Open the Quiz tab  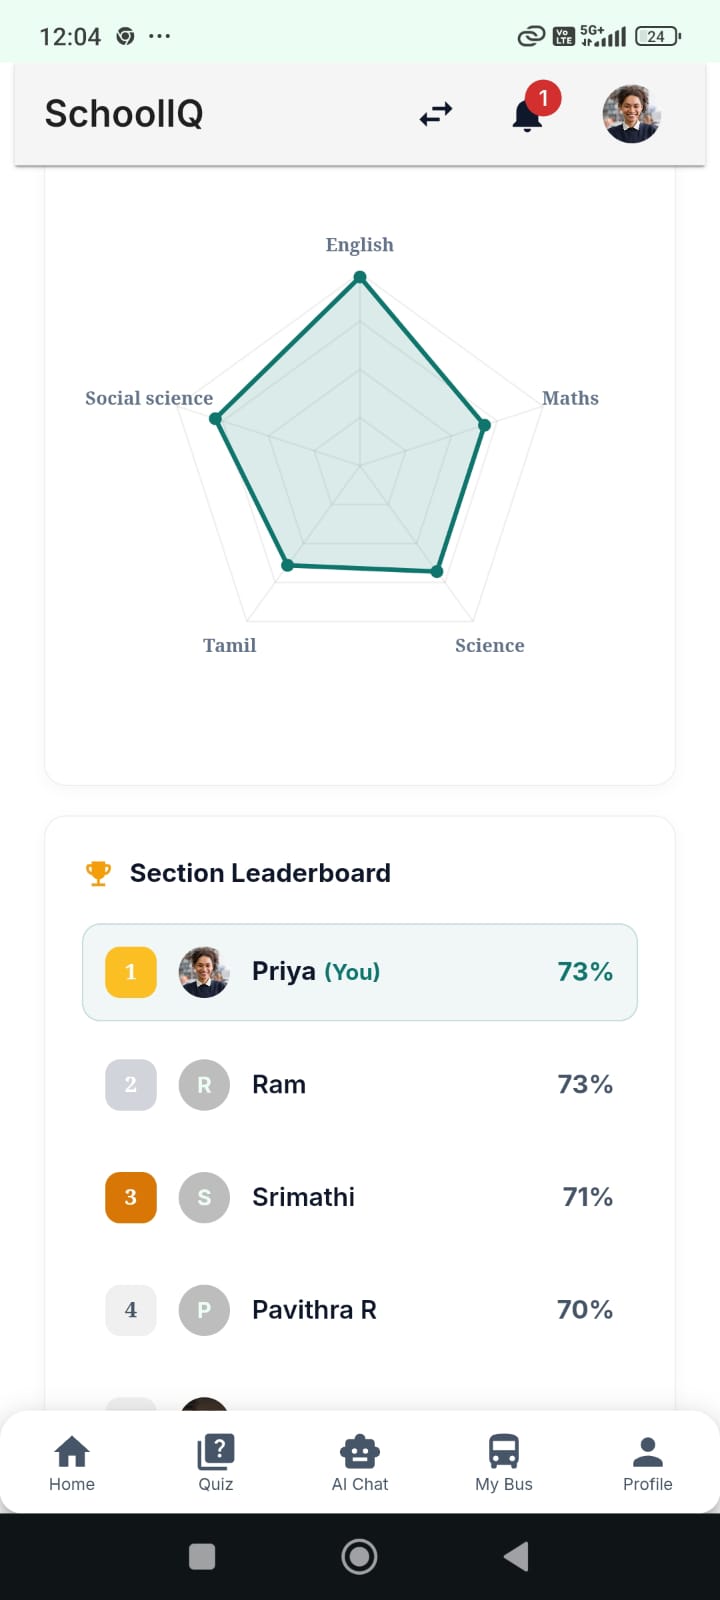click(216, 1463)
